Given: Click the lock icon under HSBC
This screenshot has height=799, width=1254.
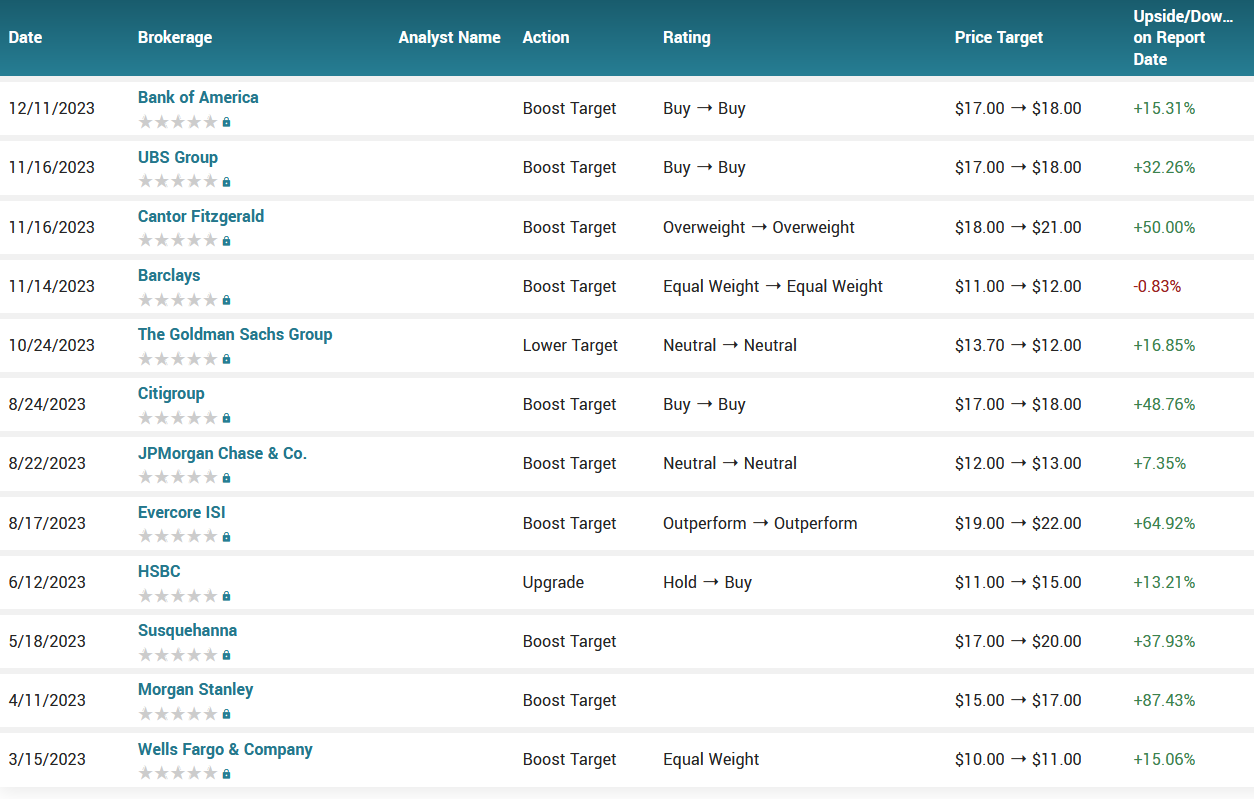Looking at the screenshot, I should click(226, 596).
